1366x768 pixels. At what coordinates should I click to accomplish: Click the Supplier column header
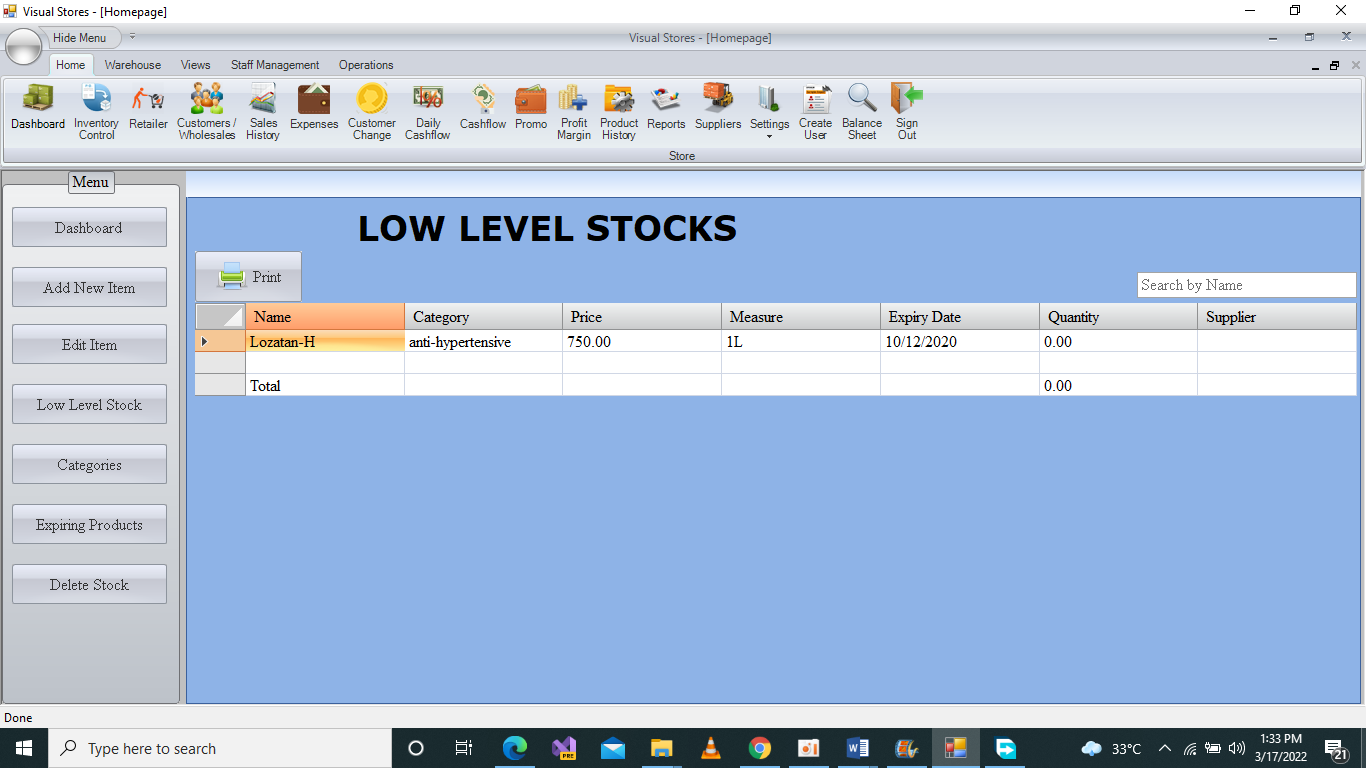click(x=1277, y=317)
